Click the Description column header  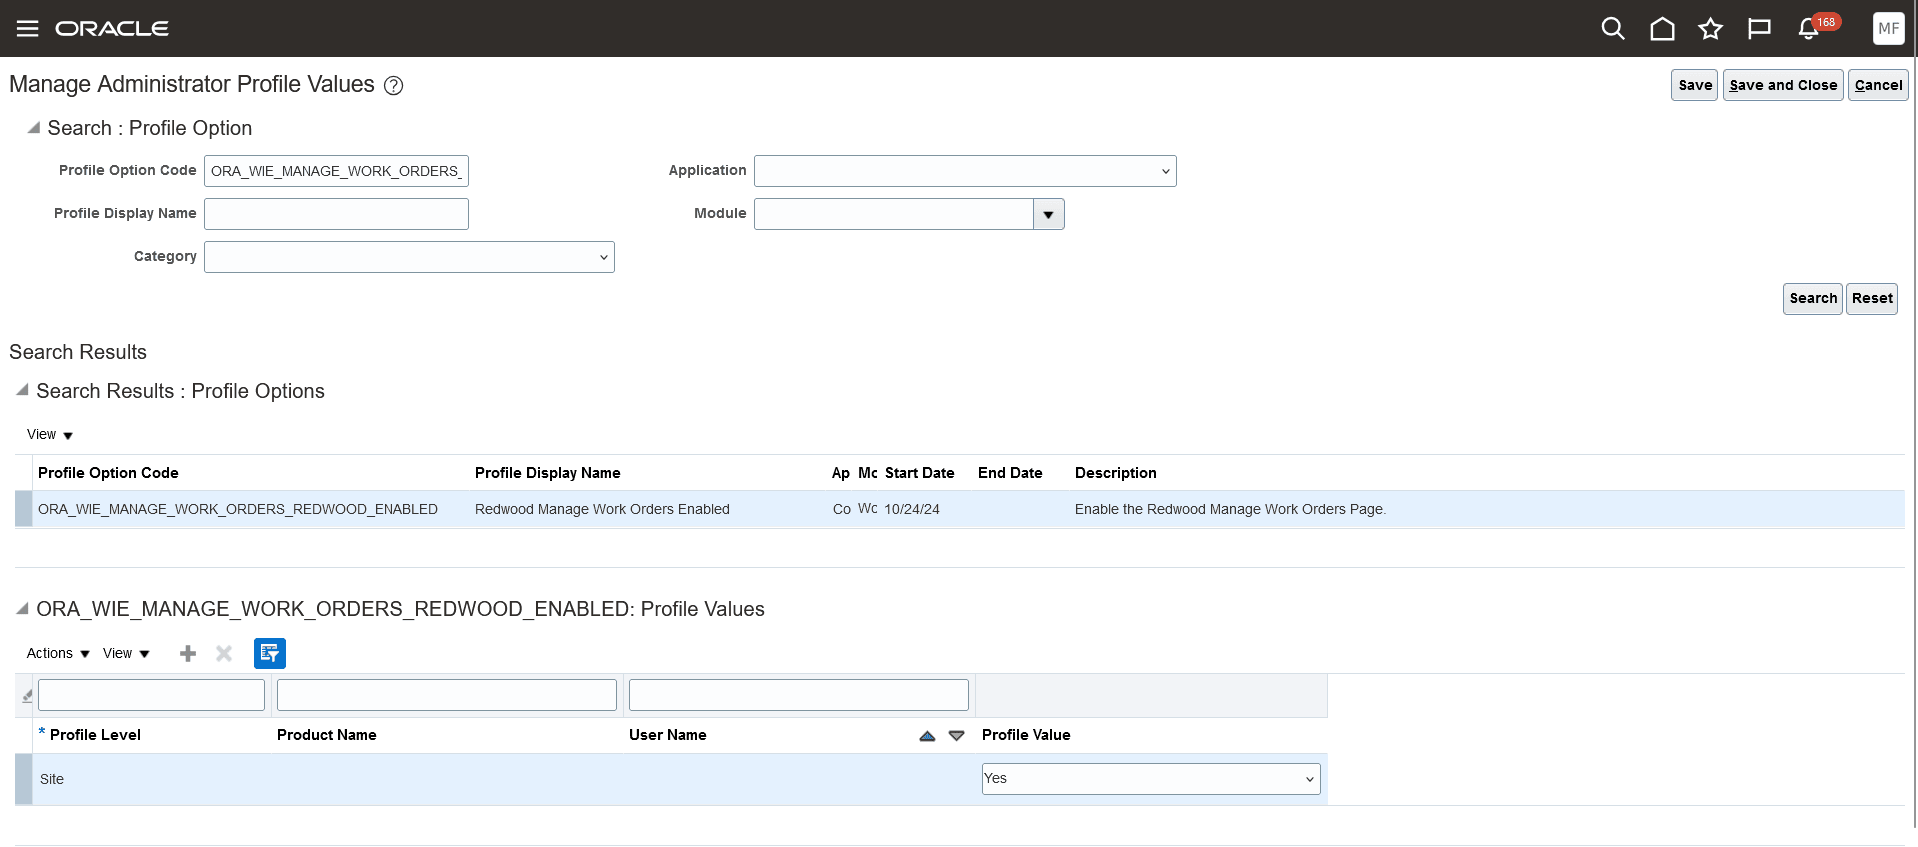coord(1116,473)
